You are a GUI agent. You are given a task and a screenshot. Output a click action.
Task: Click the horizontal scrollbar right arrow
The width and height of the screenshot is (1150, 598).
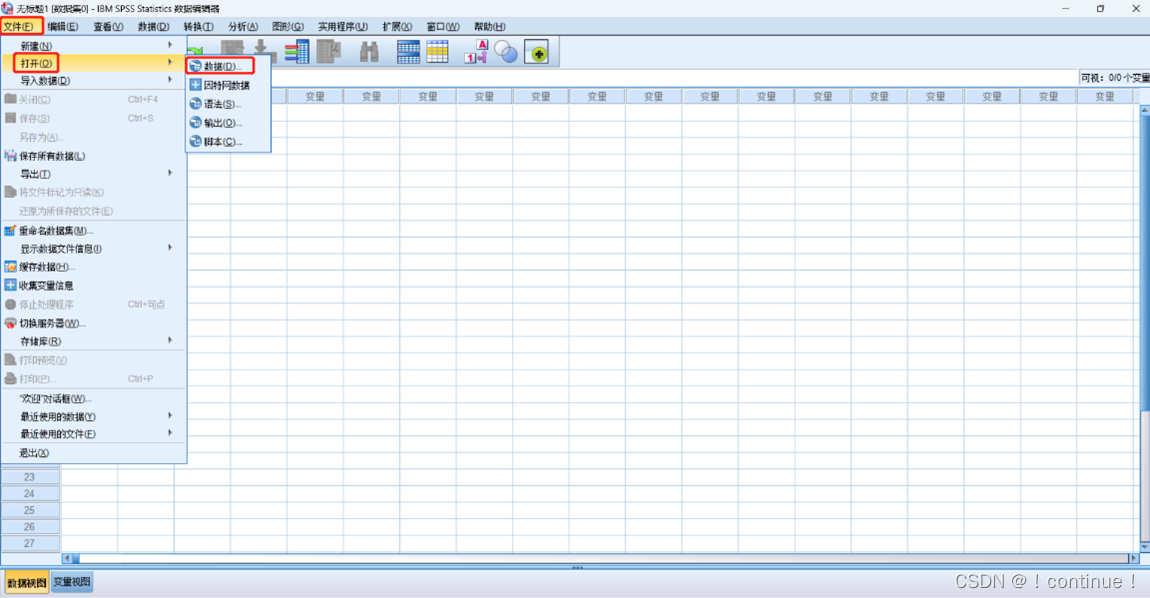tap(1134, 558)
